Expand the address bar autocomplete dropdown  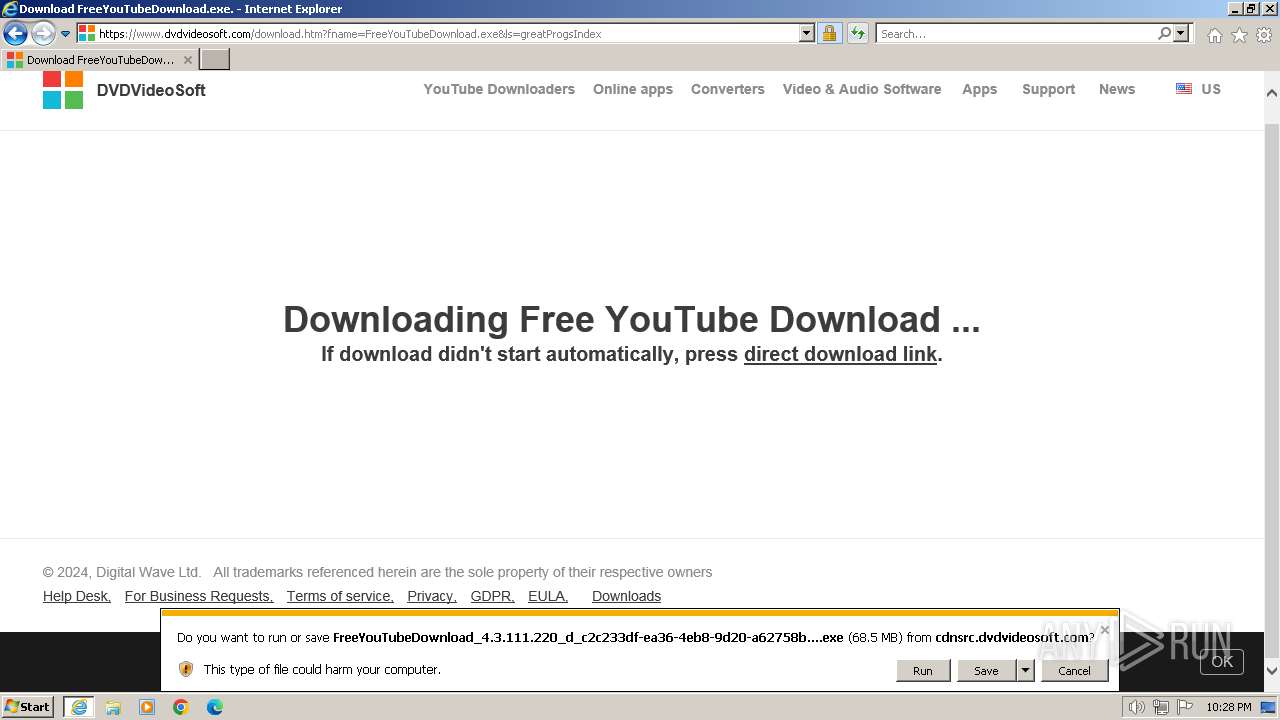(x=807, y=33)
